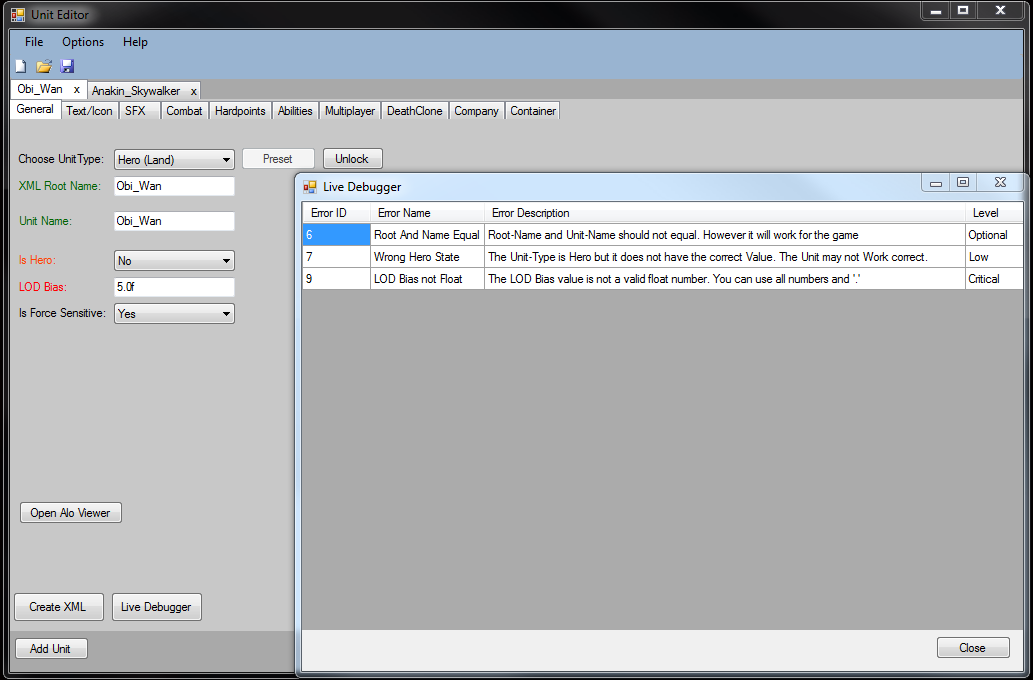Viewport: 1033px width, 680px height.
Task: Open the Options menu
Action: pos(83,42)
